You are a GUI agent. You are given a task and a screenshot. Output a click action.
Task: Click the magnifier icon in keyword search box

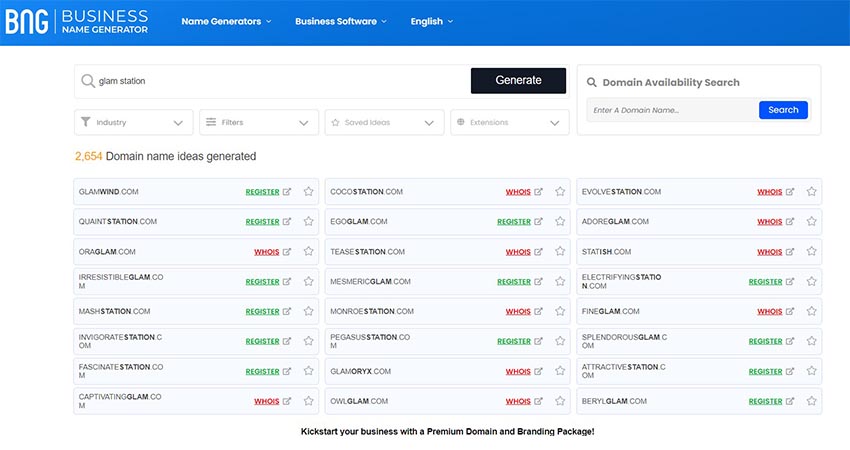(88, 81)
